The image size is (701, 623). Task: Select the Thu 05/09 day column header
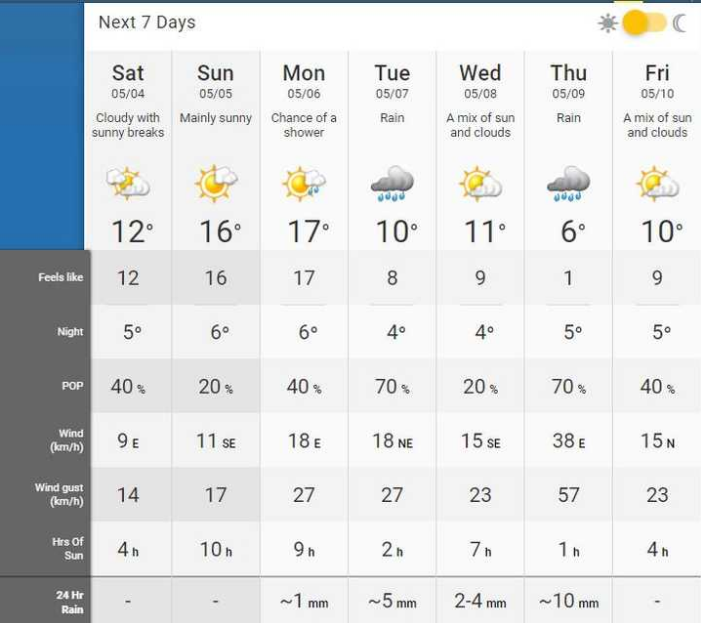(568, 80)
